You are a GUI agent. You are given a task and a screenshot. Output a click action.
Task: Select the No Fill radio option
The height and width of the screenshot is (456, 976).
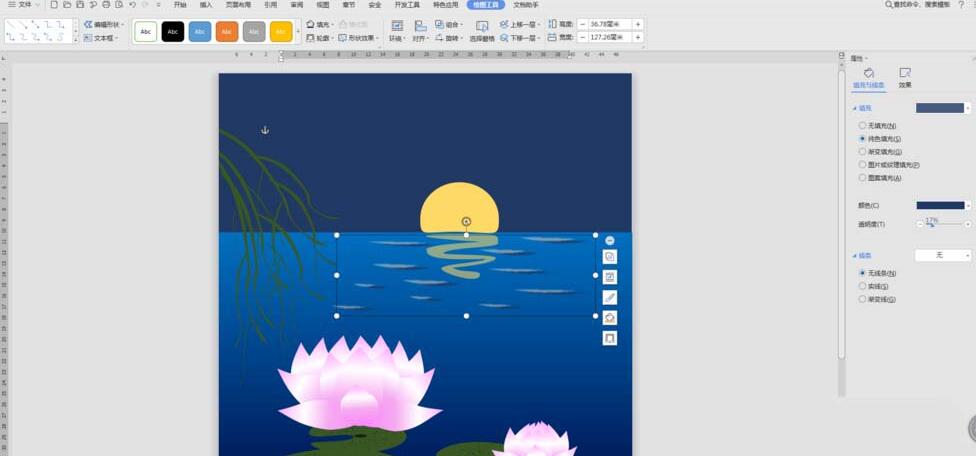(x=863, y=126)
